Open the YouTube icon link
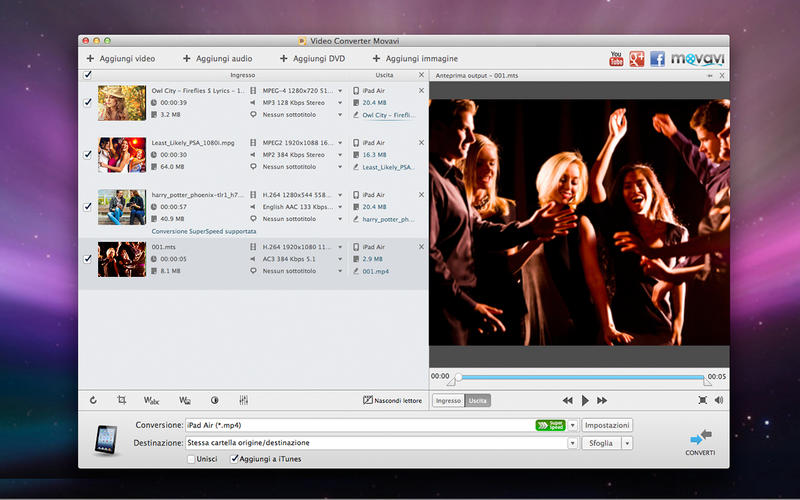The width and height of the screenshot is (800, 500). pos(616,59)
